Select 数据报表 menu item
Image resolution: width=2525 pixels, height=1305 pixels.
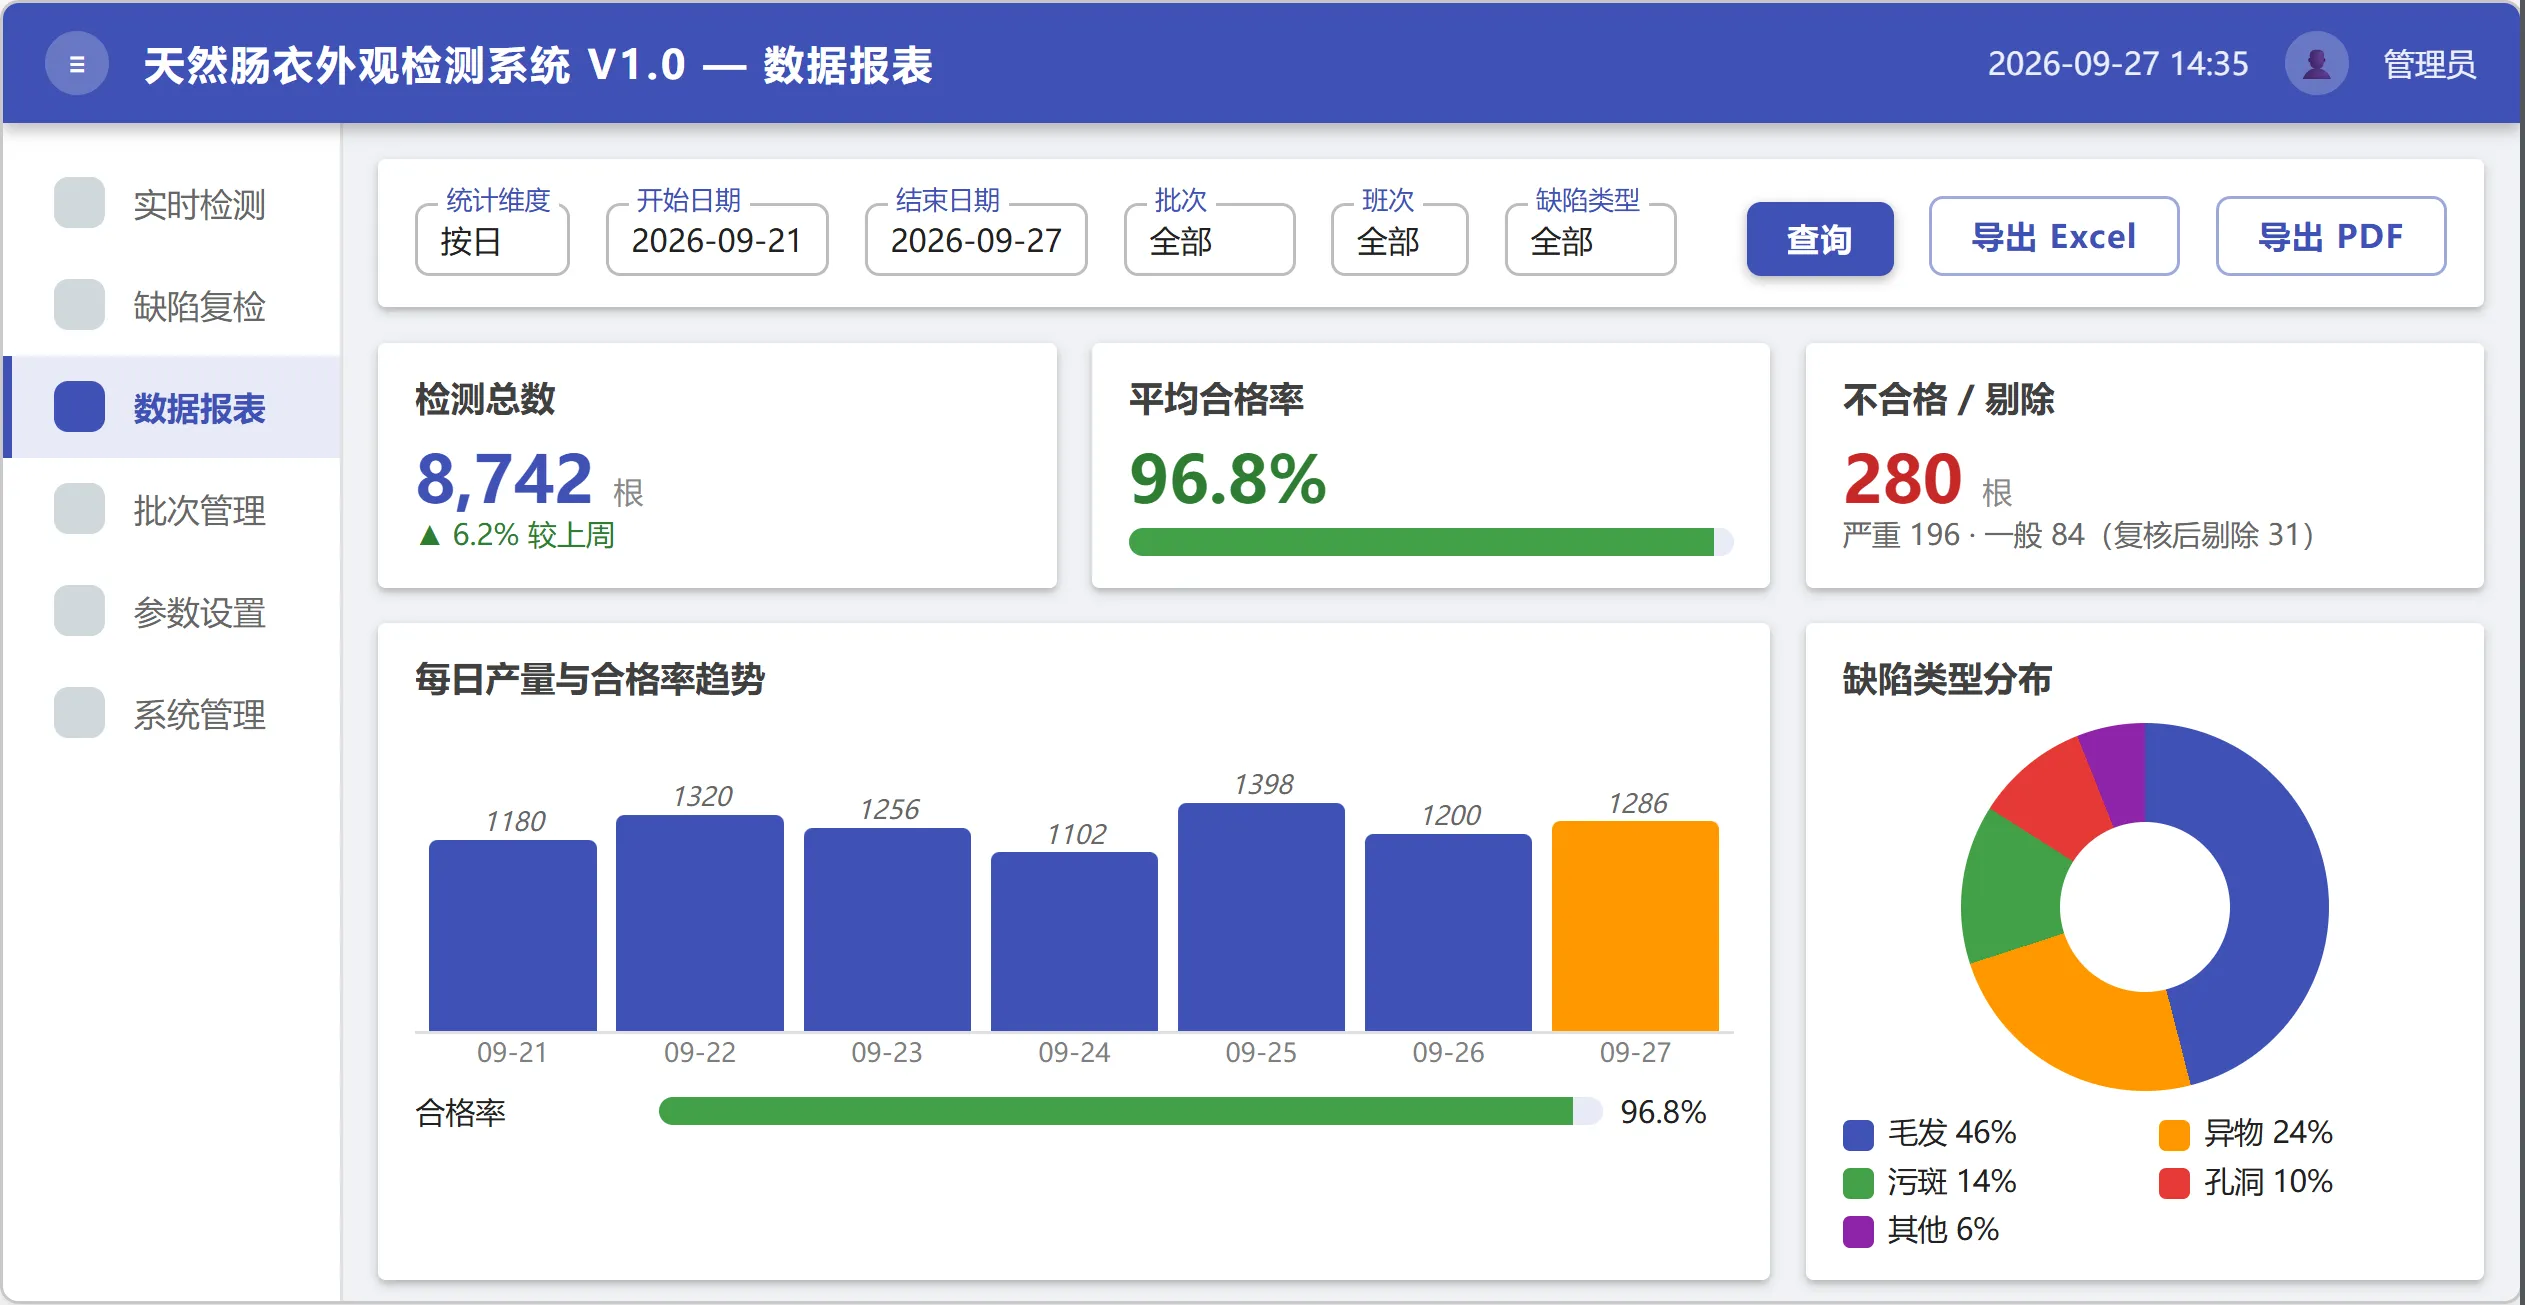[x=172, y=408]
